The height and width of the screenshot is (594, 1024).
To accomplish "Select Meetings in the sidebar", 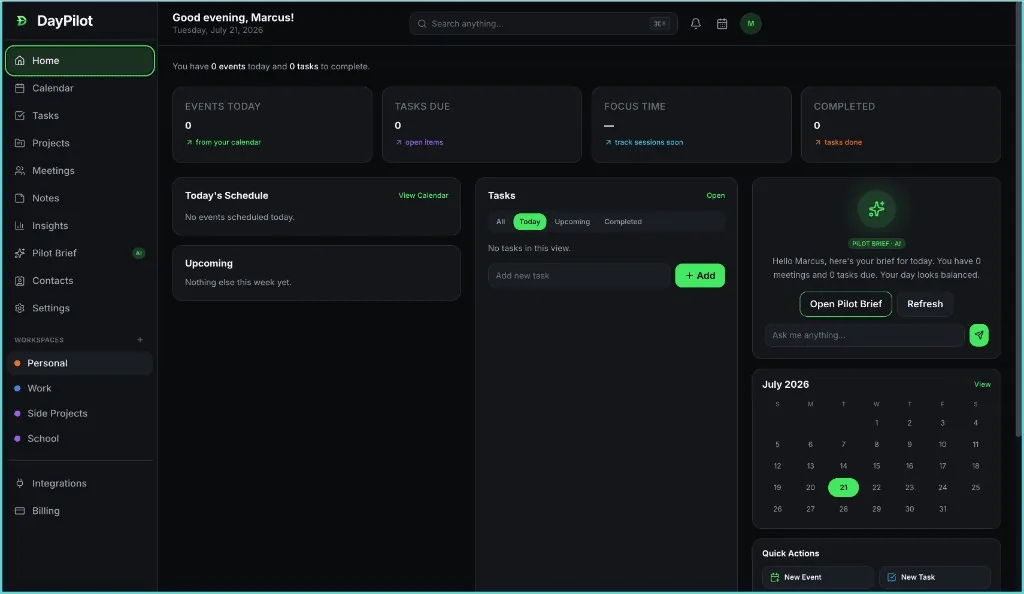I will pyautogui.click(x=80, y=170).
